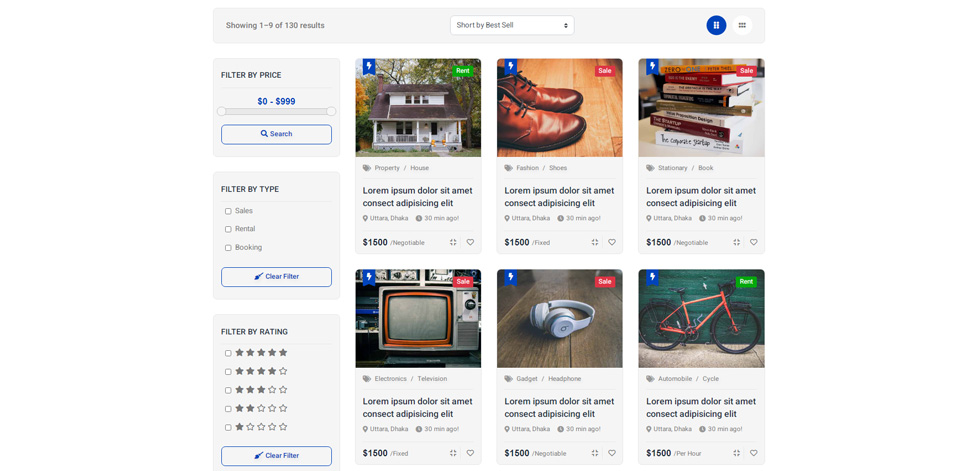980x471 pixels.
Task: Click the Sale badge on Headphone listing
Action: click(604, 282)
